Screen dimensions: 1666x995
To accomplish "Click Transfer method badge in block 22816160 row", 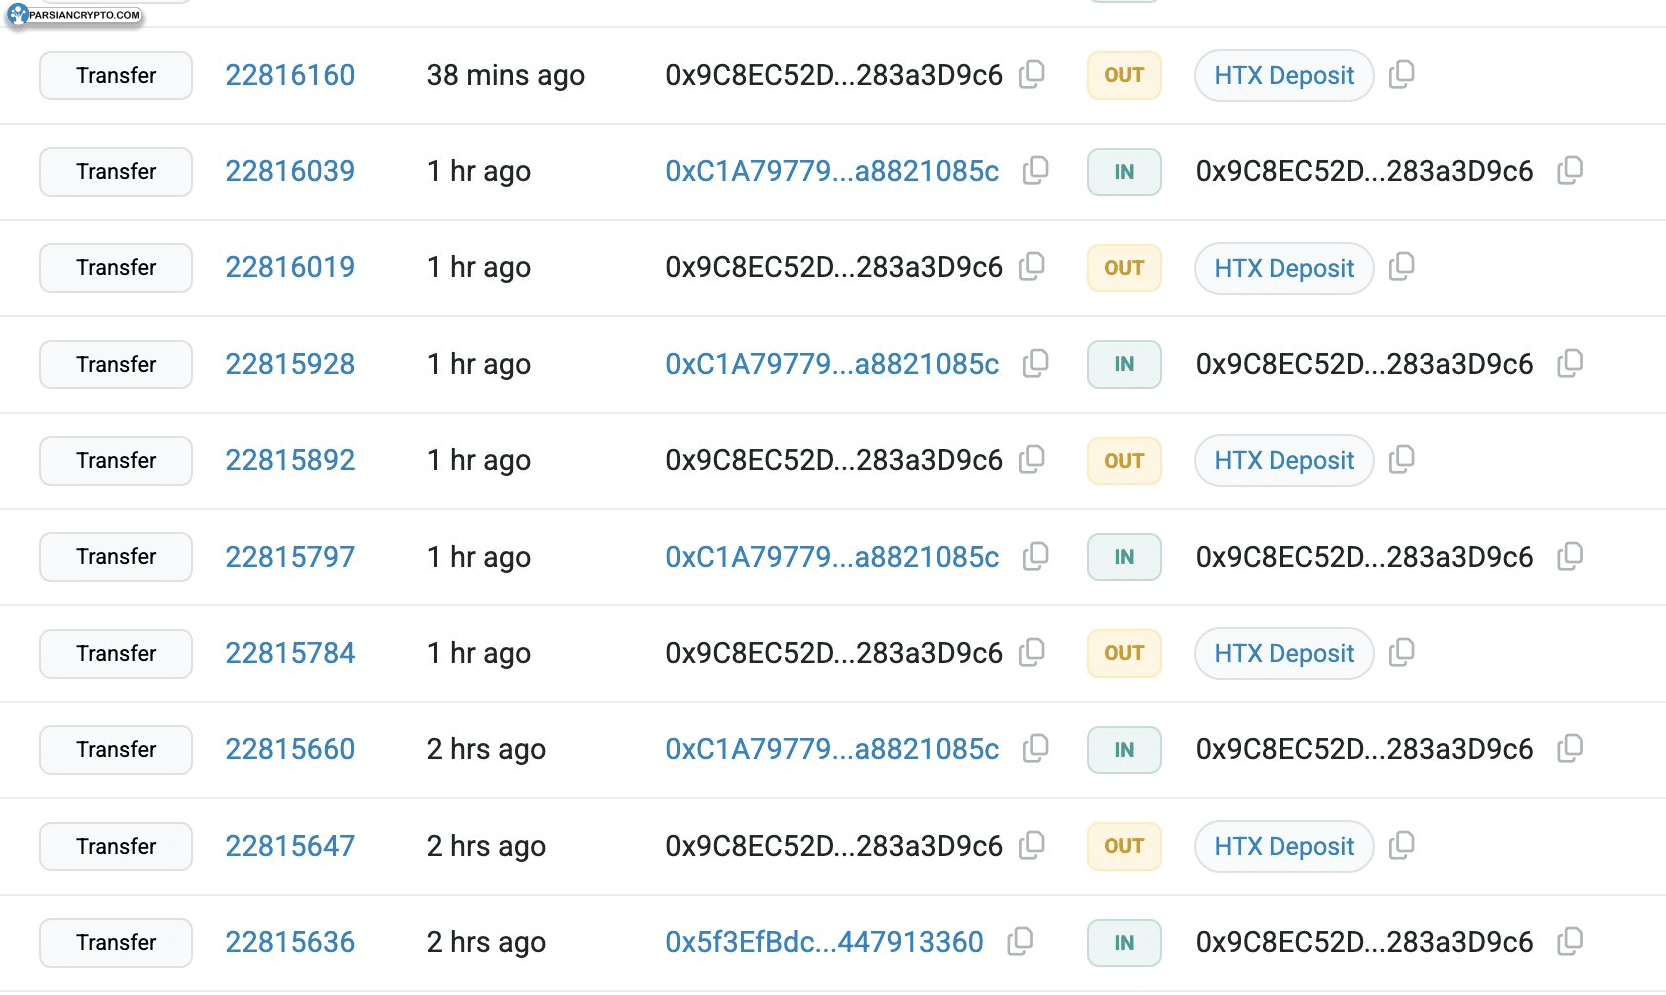I will (116, 75).
